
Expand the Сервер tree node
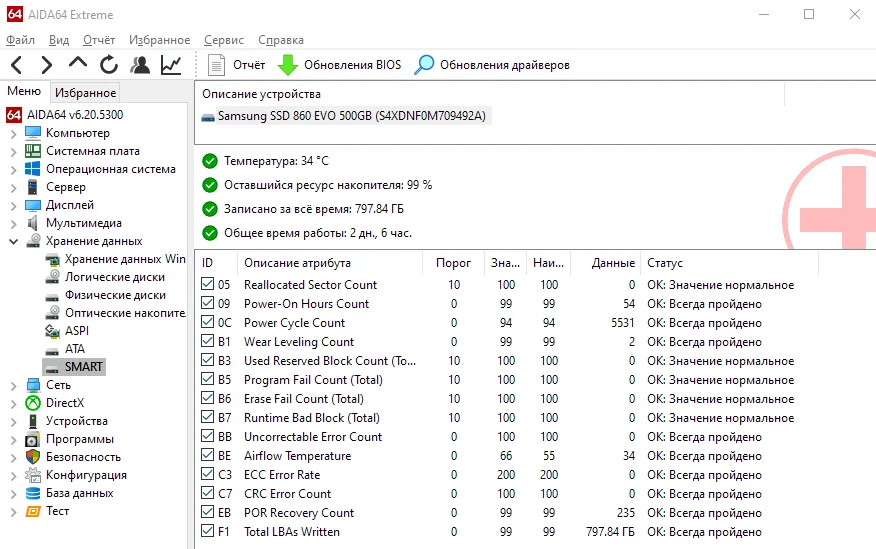[x=14, y=188]
